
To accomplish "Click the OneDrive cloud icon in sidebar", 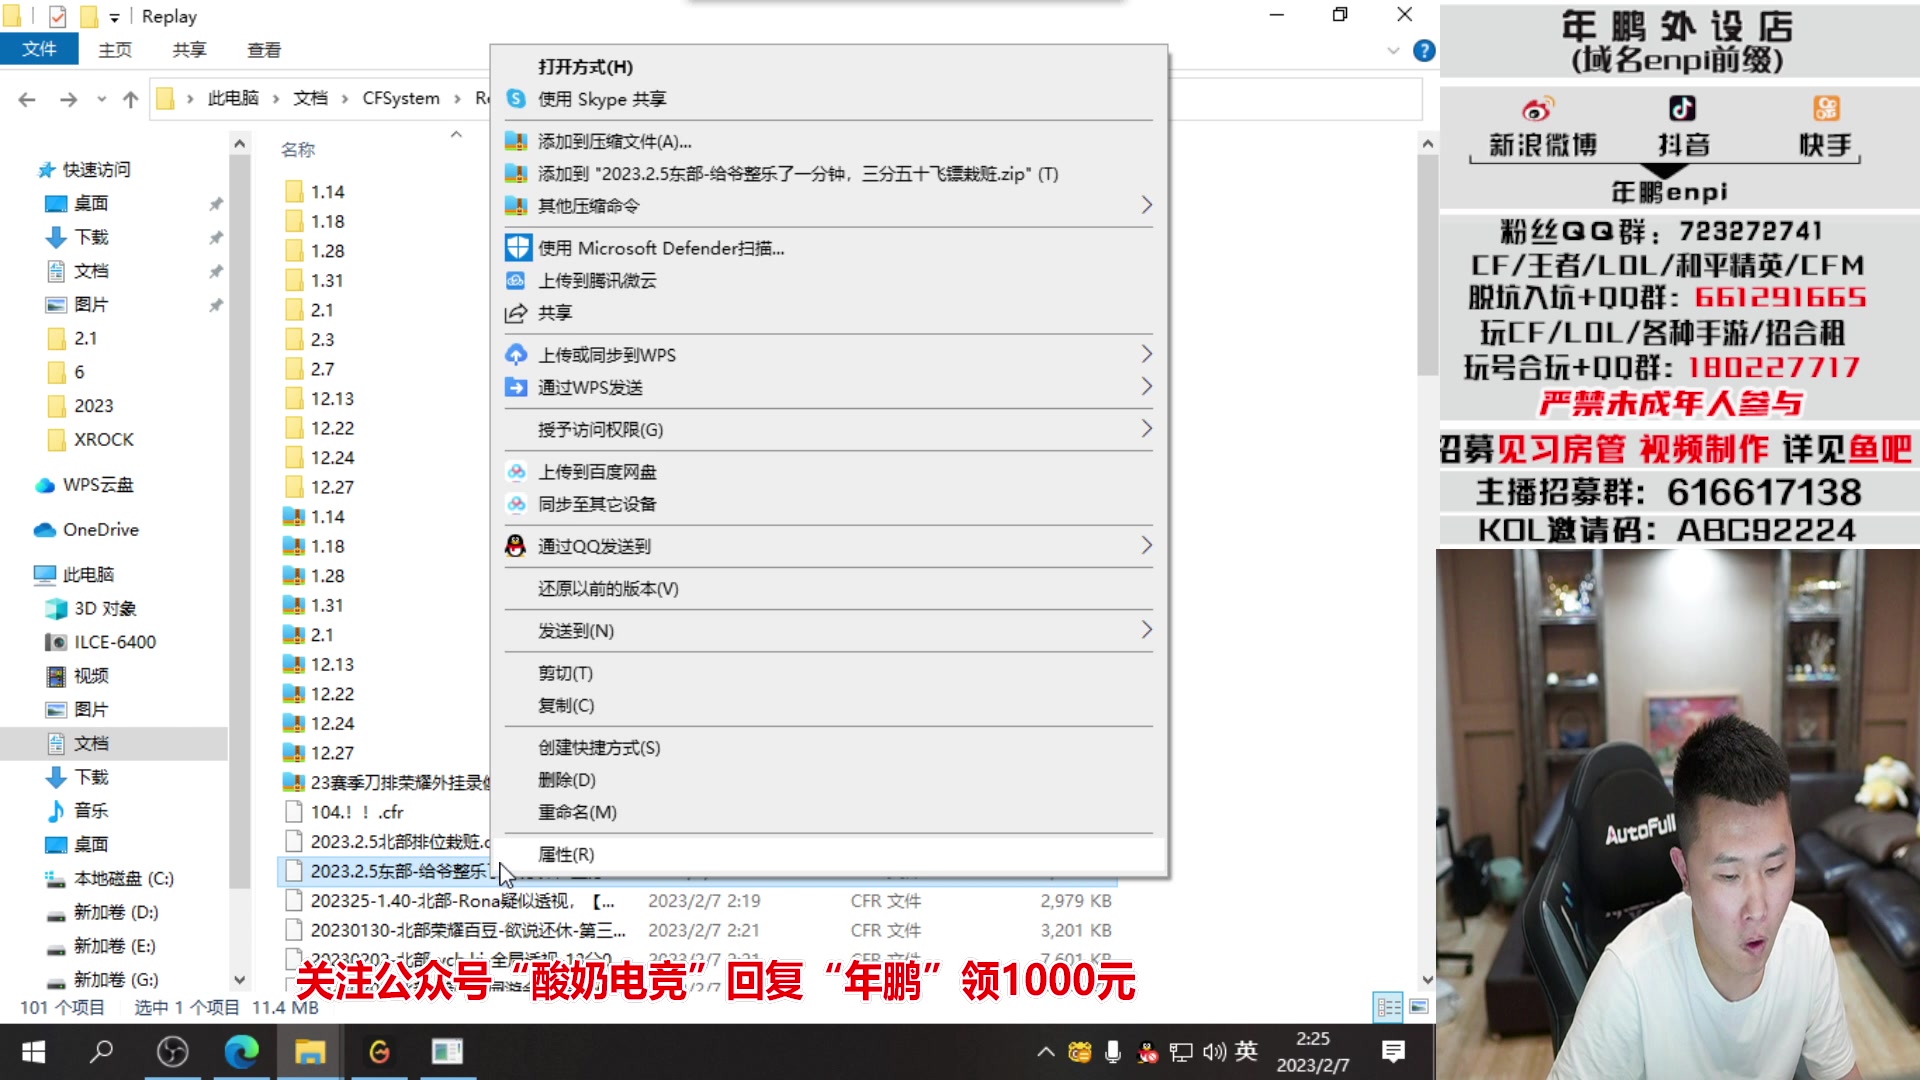I will click(45, 530).
